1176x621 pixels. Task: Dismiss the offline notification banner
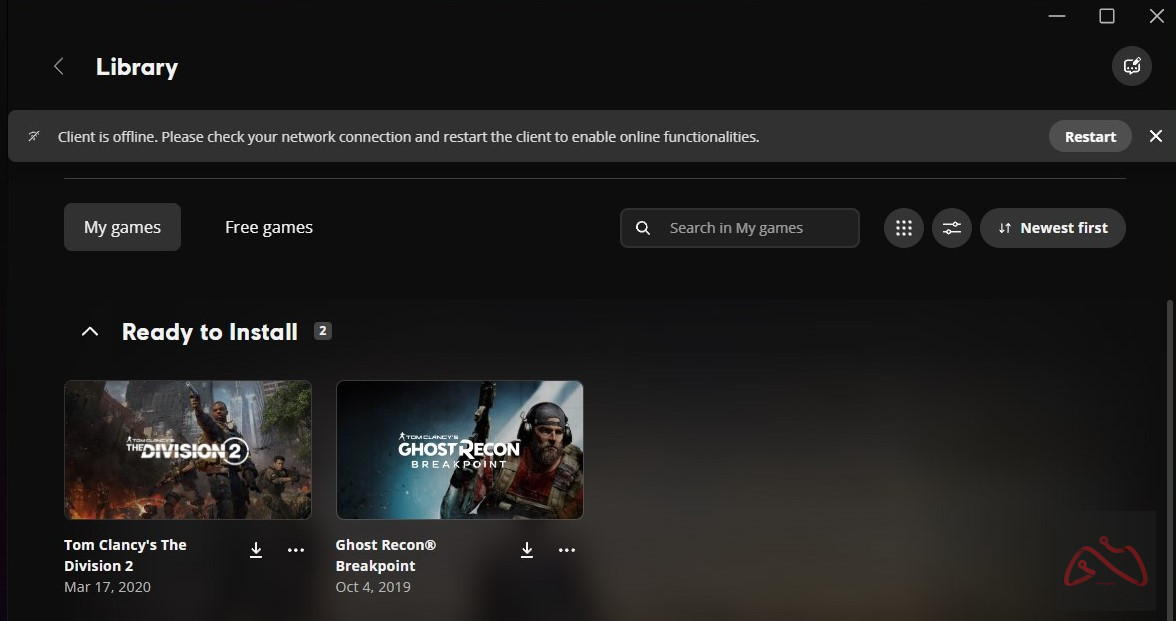click(x=1155, y=136)
